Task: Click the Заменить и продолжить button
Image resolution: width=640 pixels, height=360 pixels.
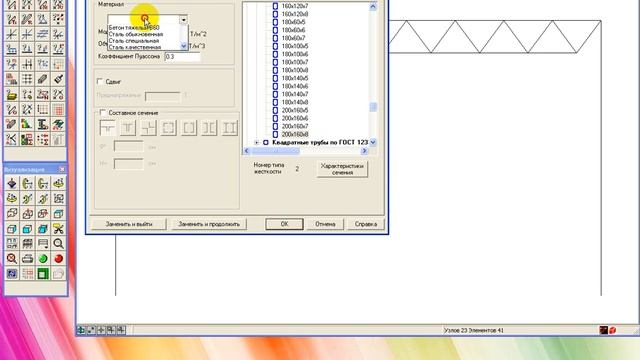Action: [x=209, y=224]
